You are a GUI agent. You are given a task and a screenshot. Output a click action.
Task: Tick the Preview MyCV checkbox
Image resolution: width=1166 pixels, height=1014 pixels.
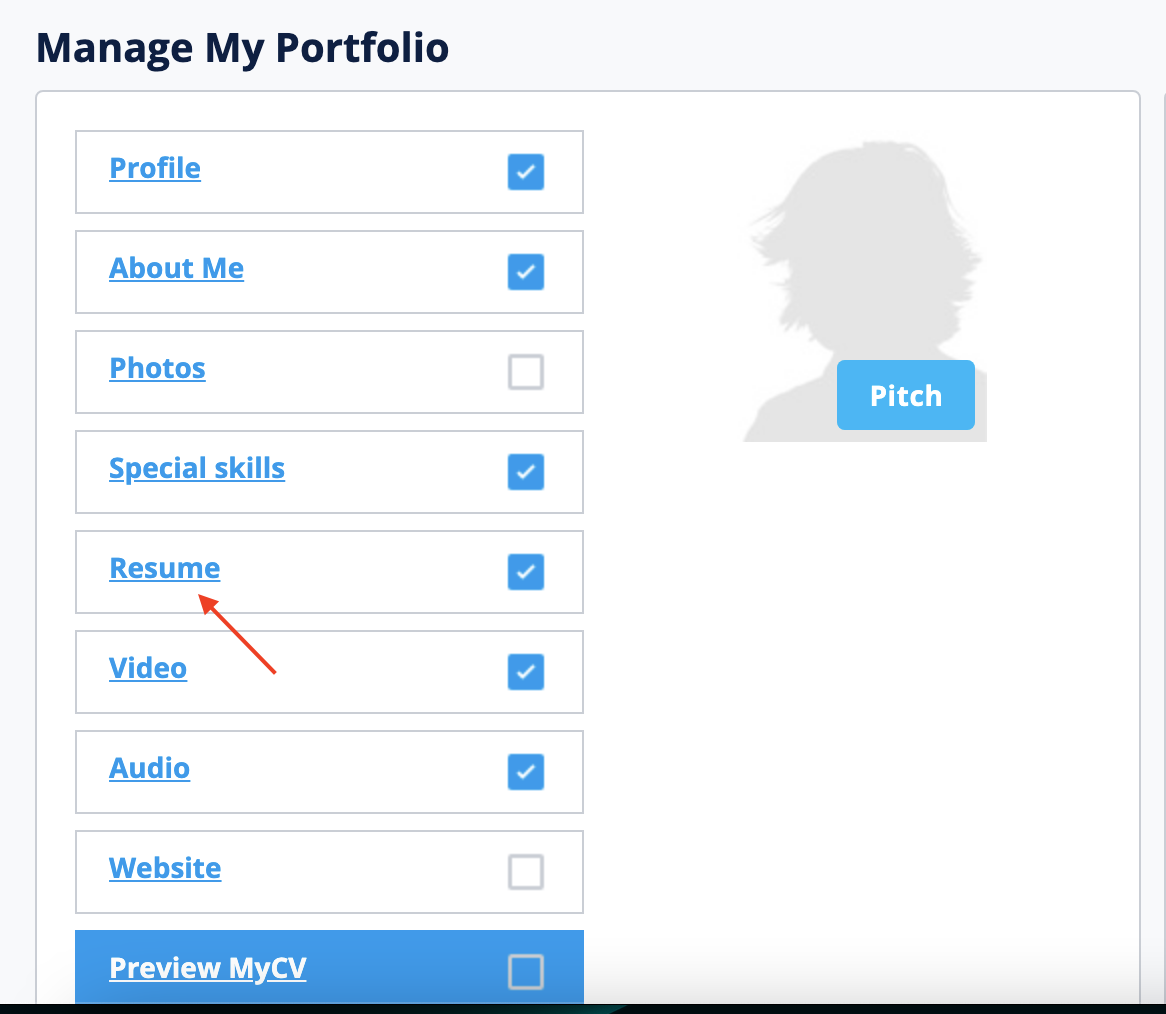tap(526, 972)
